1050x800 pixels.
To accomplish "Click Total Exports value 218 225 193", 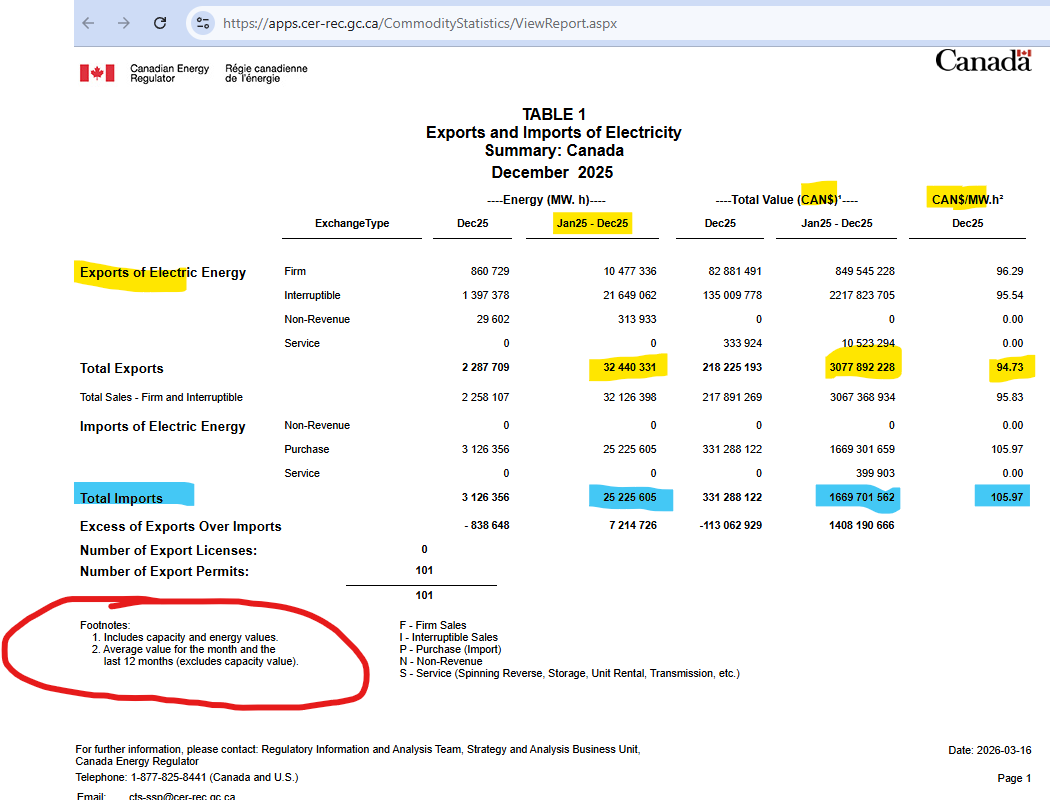I will pyautogui.click(x=732, y=368).
